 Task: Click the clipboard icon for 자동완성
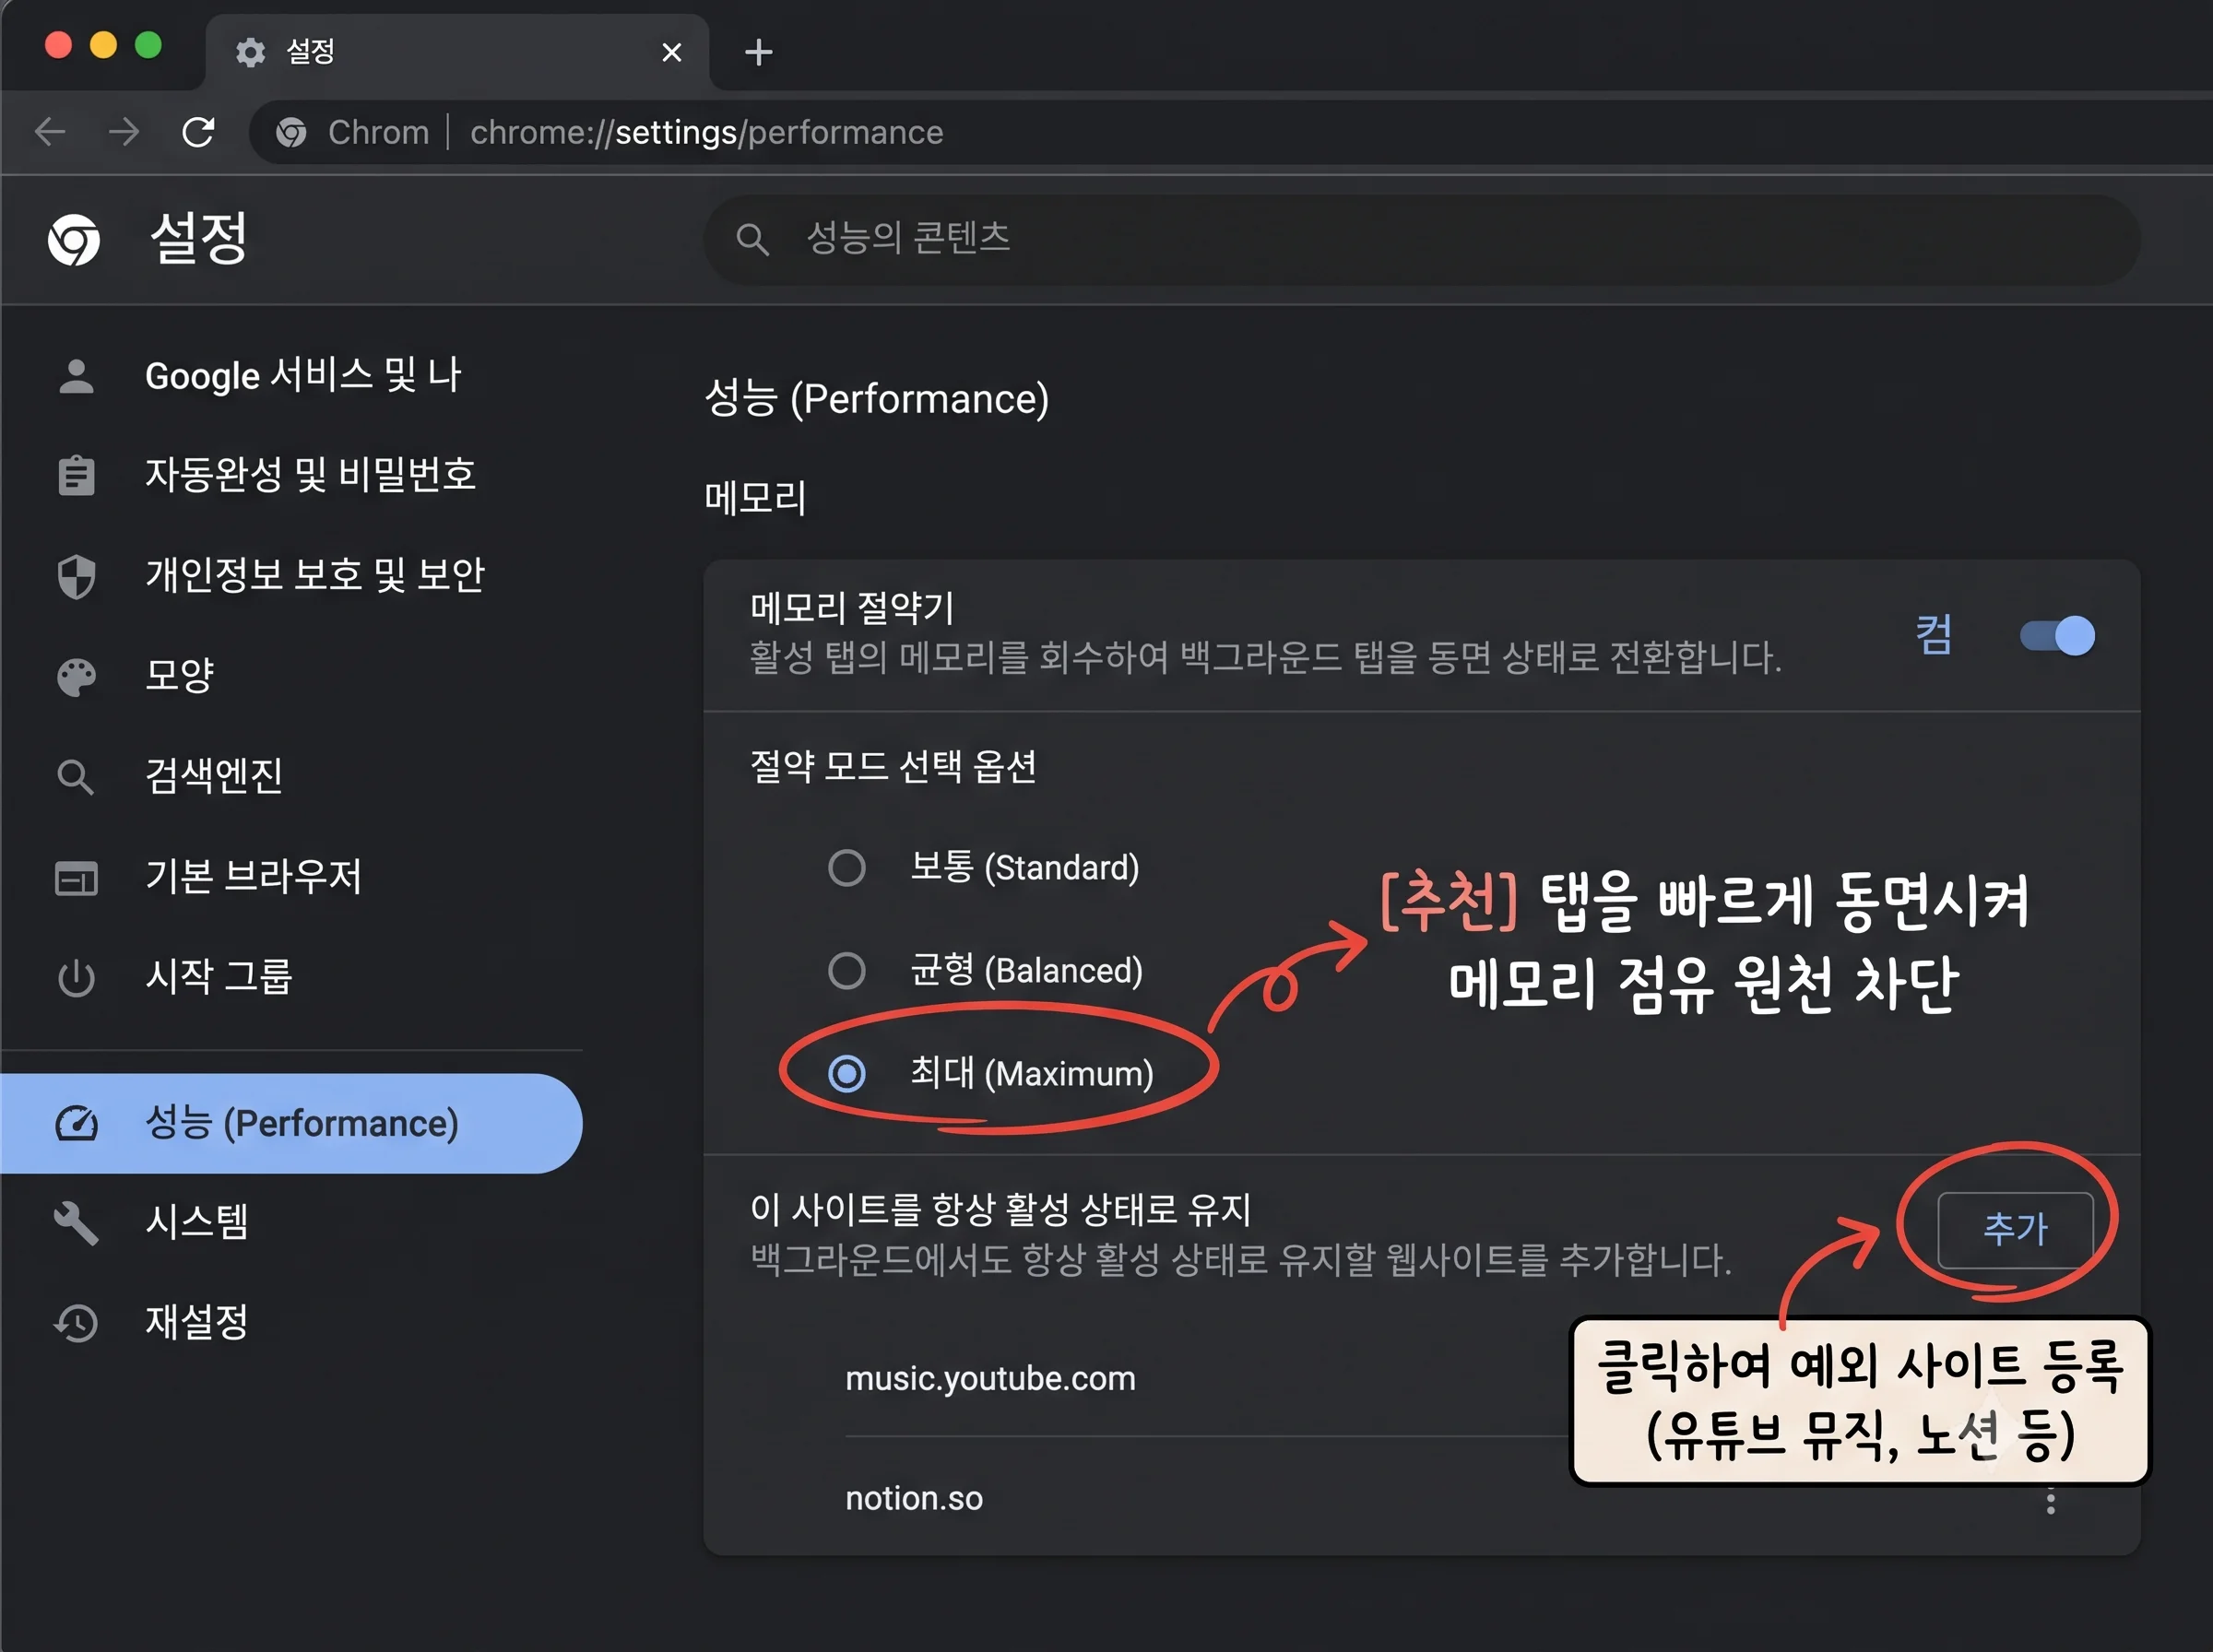click(x=76, y=475)
